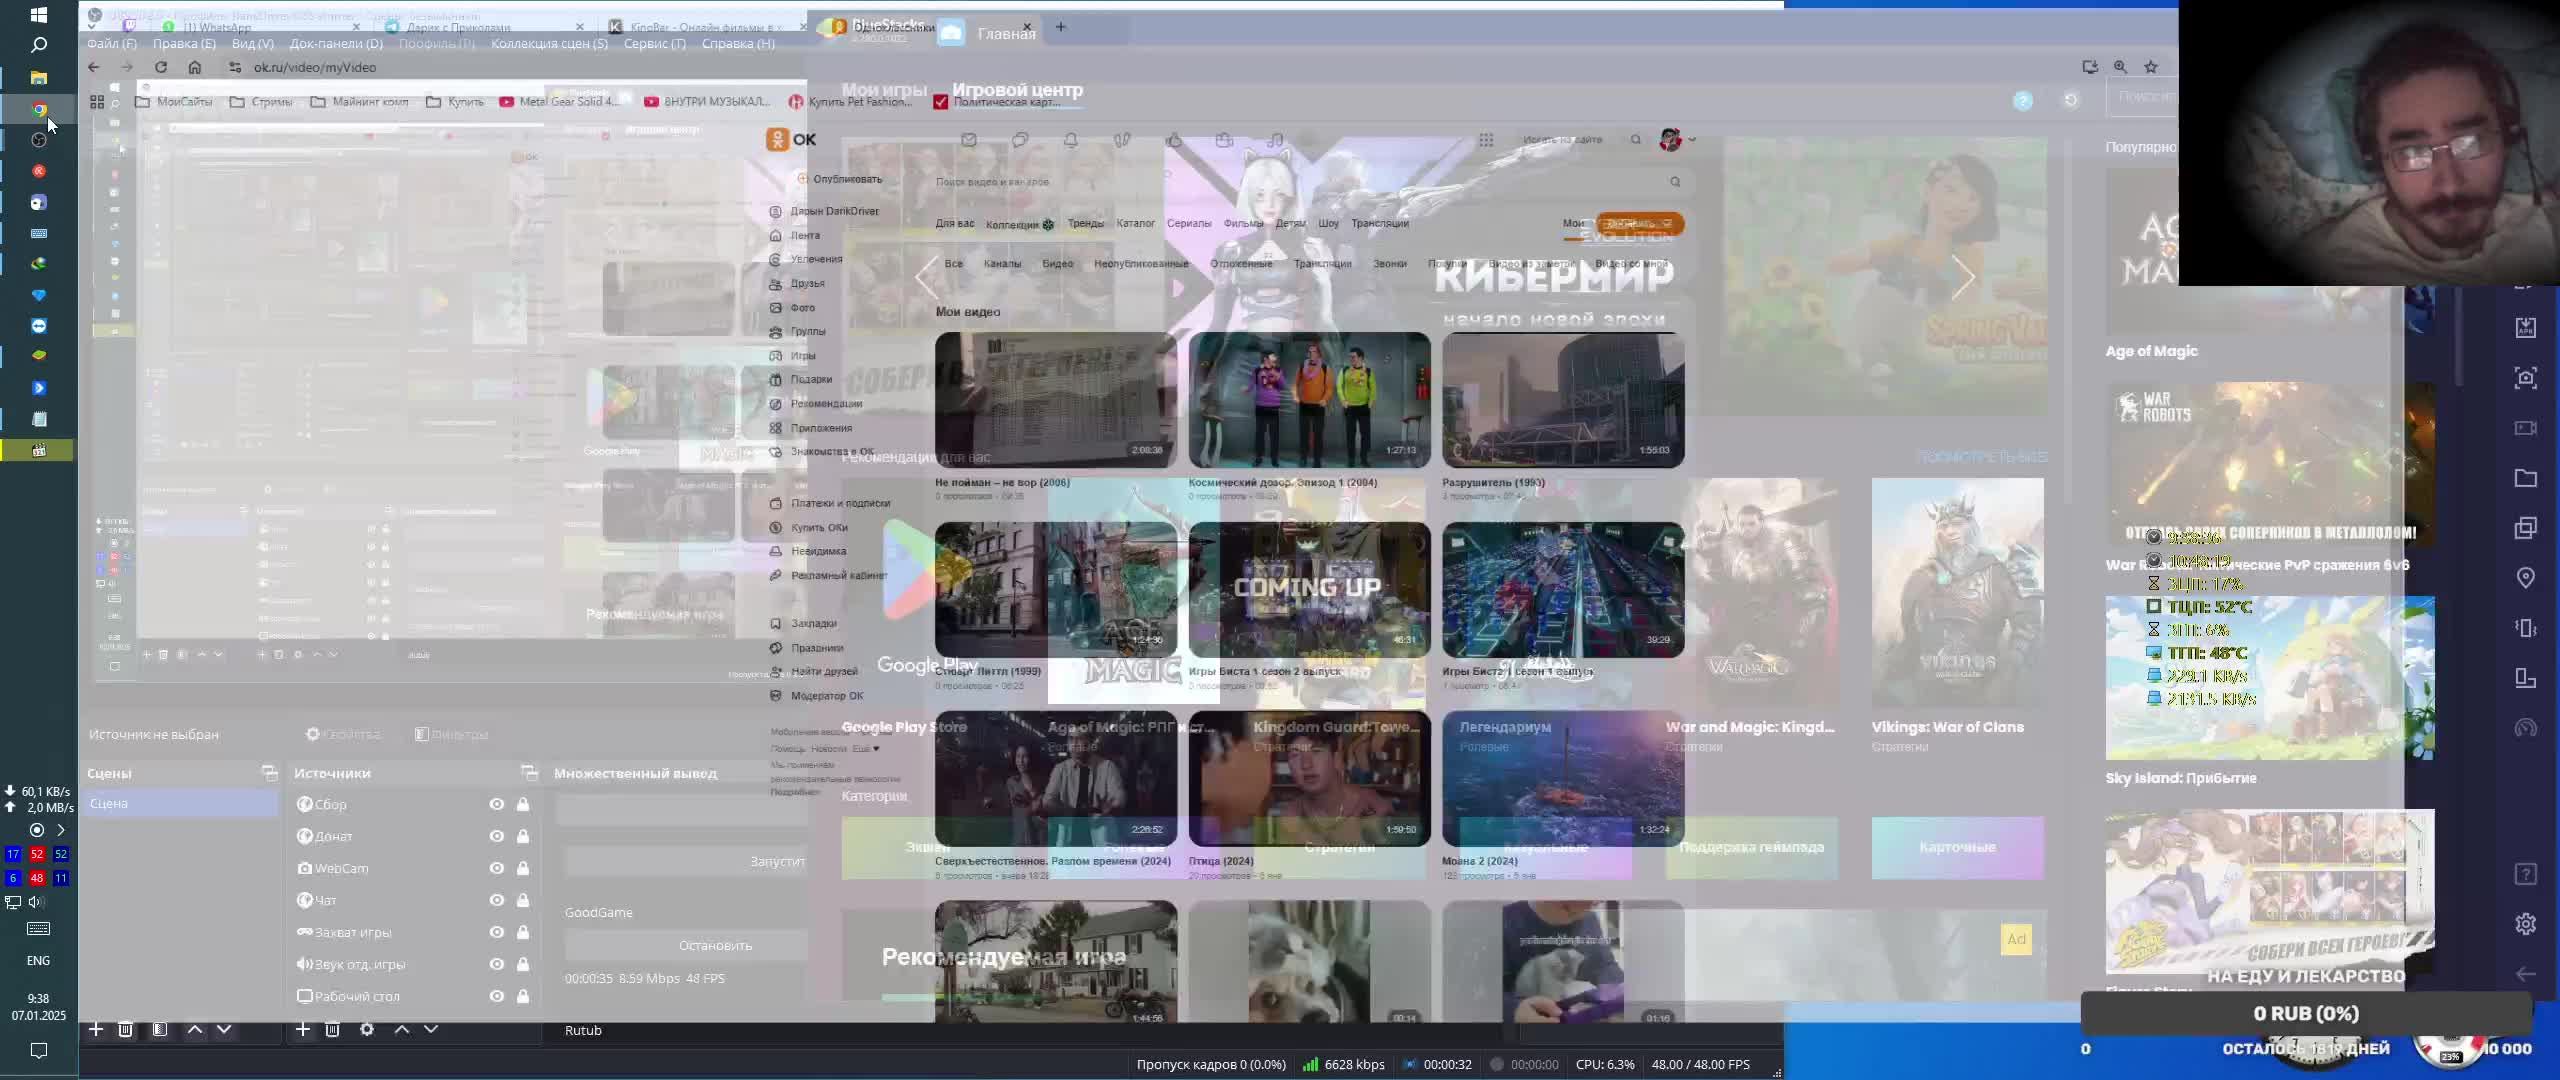Open source properties gear in Sources toolbar
The height and width of the screenshot is (1080, 2560).
(x=367, y=1029)
